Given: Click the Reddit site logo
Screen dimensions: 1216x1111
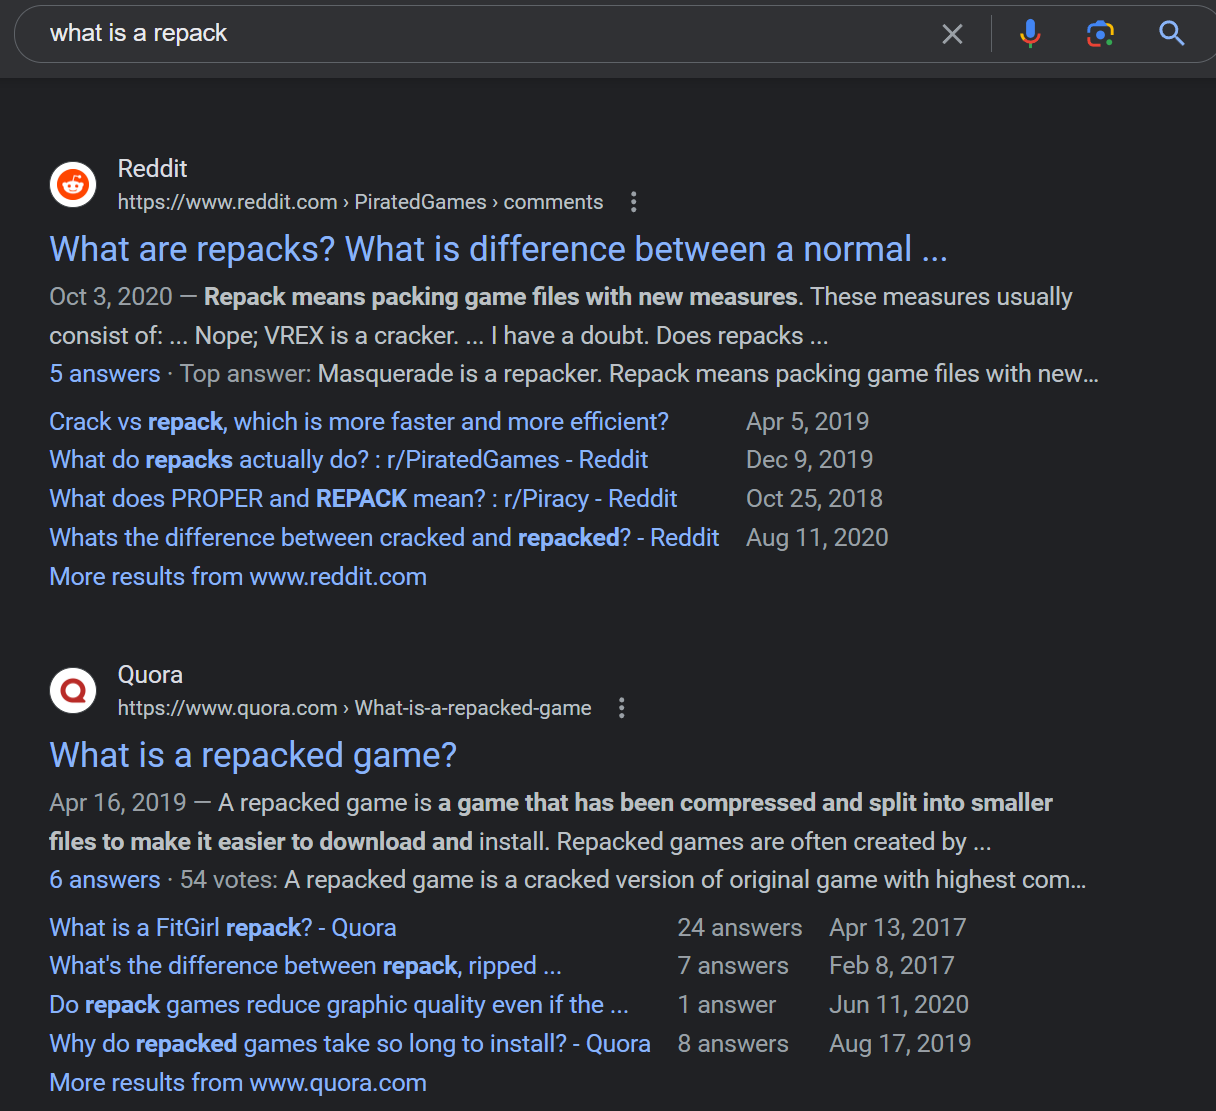Looking at the screenshot, I should (73, 185).
